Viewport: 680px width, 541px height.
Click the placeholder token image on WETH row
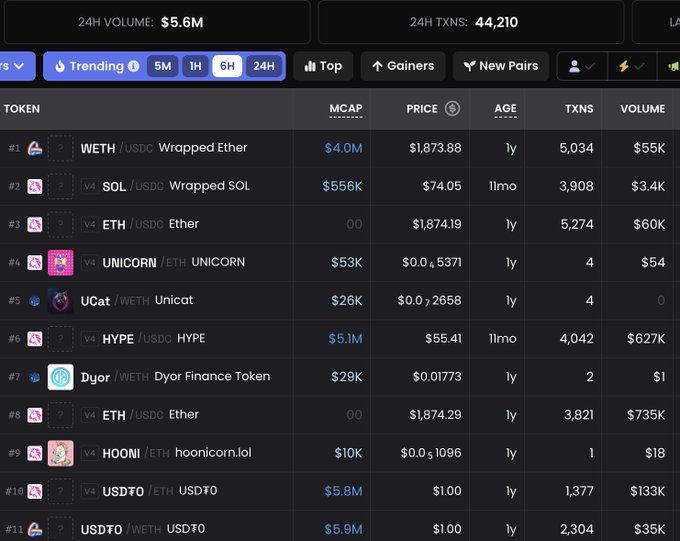[60, 148]
